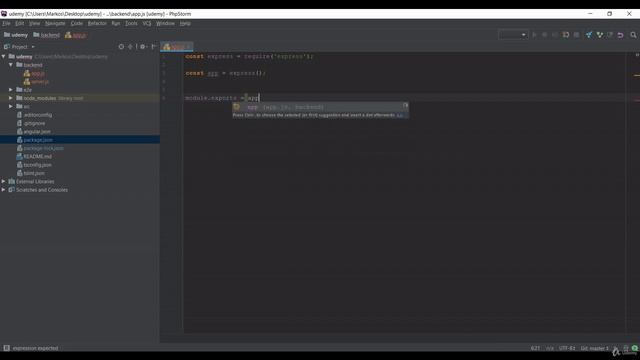Switch to the app.js editor tab
The width and height of the screenshot is (640, 360).
176,47
